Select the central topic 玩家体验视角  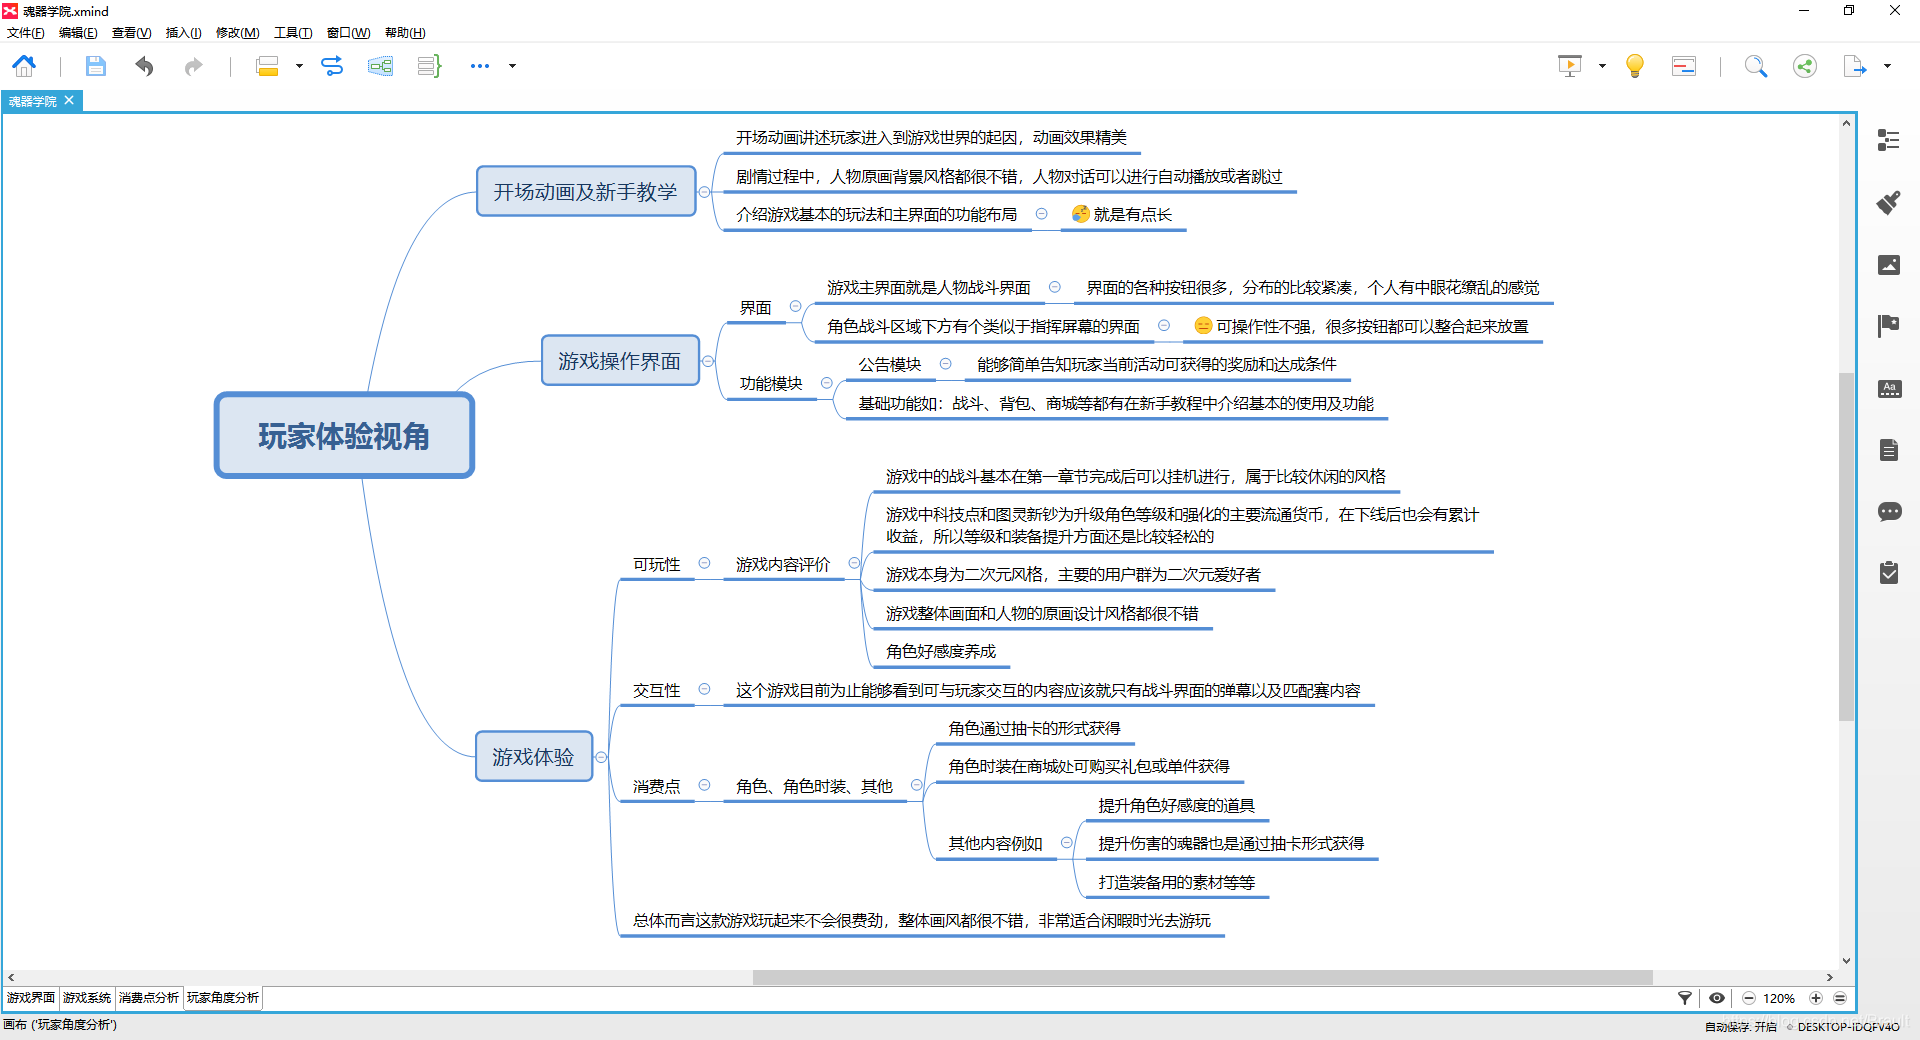(344, 435)
